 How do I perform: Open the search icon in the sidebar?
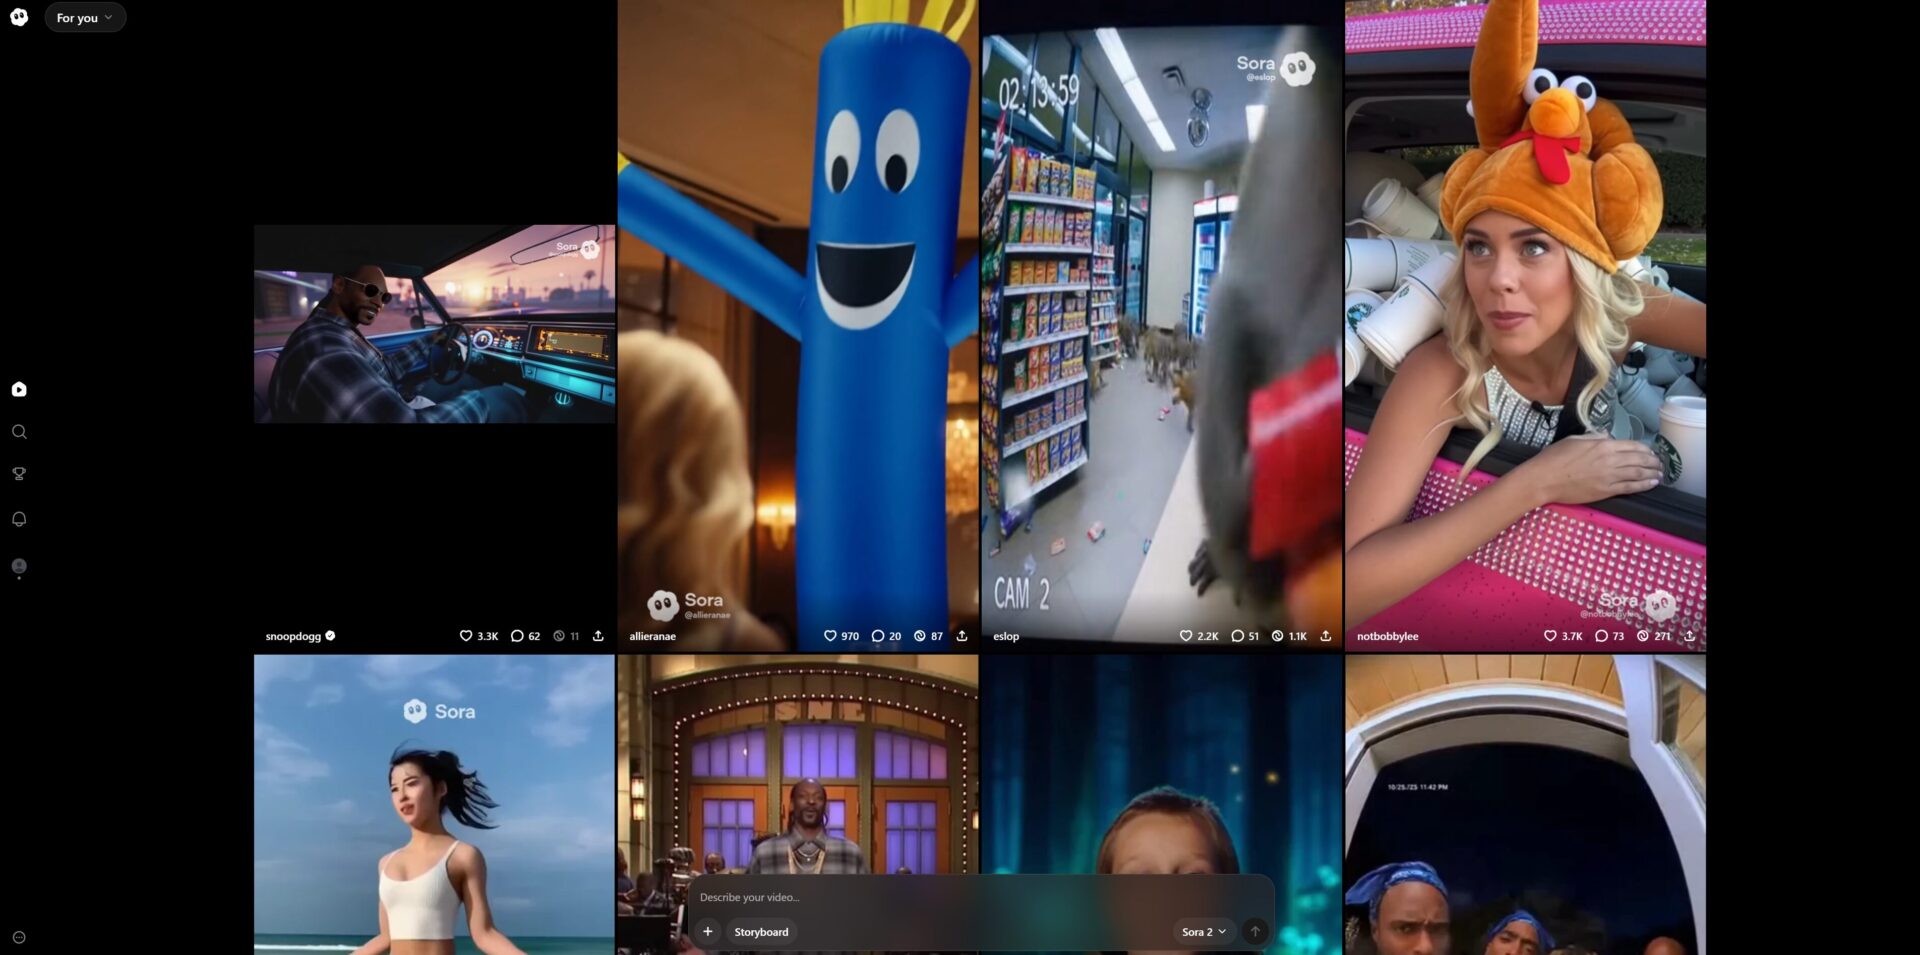19,432
